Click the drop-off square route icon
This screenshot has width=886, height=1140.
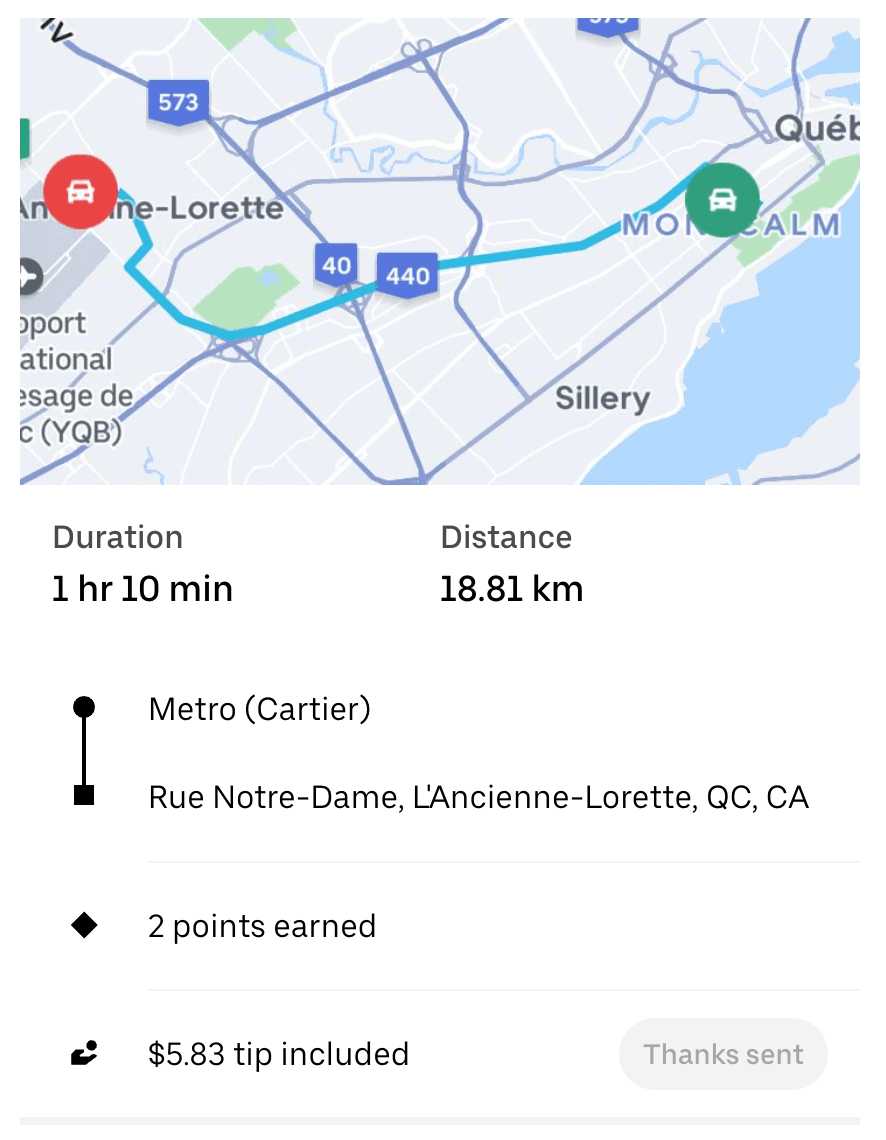(85, 797)
